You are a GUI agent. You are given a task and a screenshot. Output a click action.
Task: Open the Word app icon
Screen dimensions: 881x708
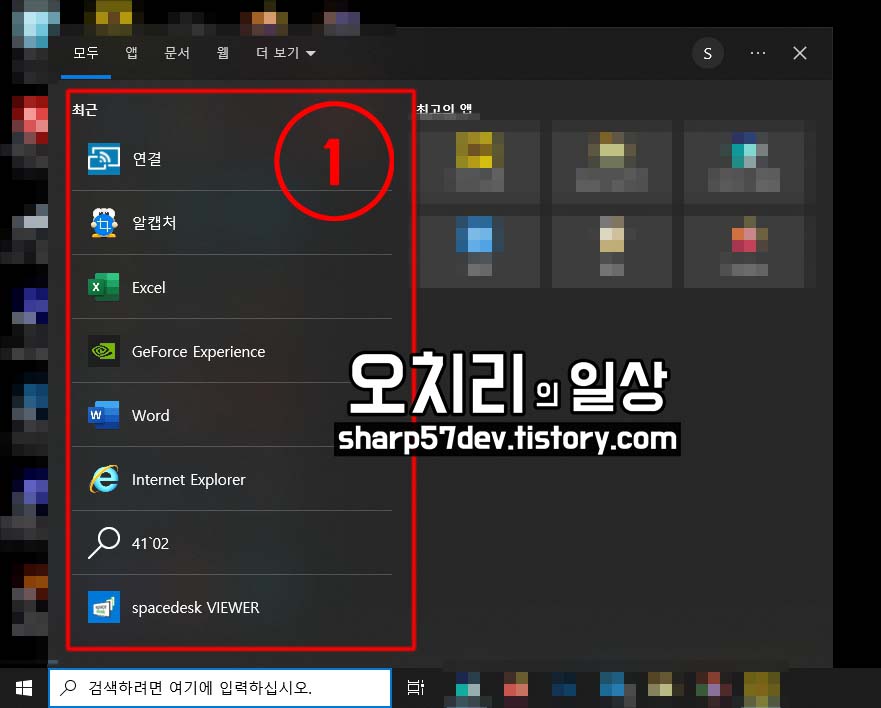(104, 415)
